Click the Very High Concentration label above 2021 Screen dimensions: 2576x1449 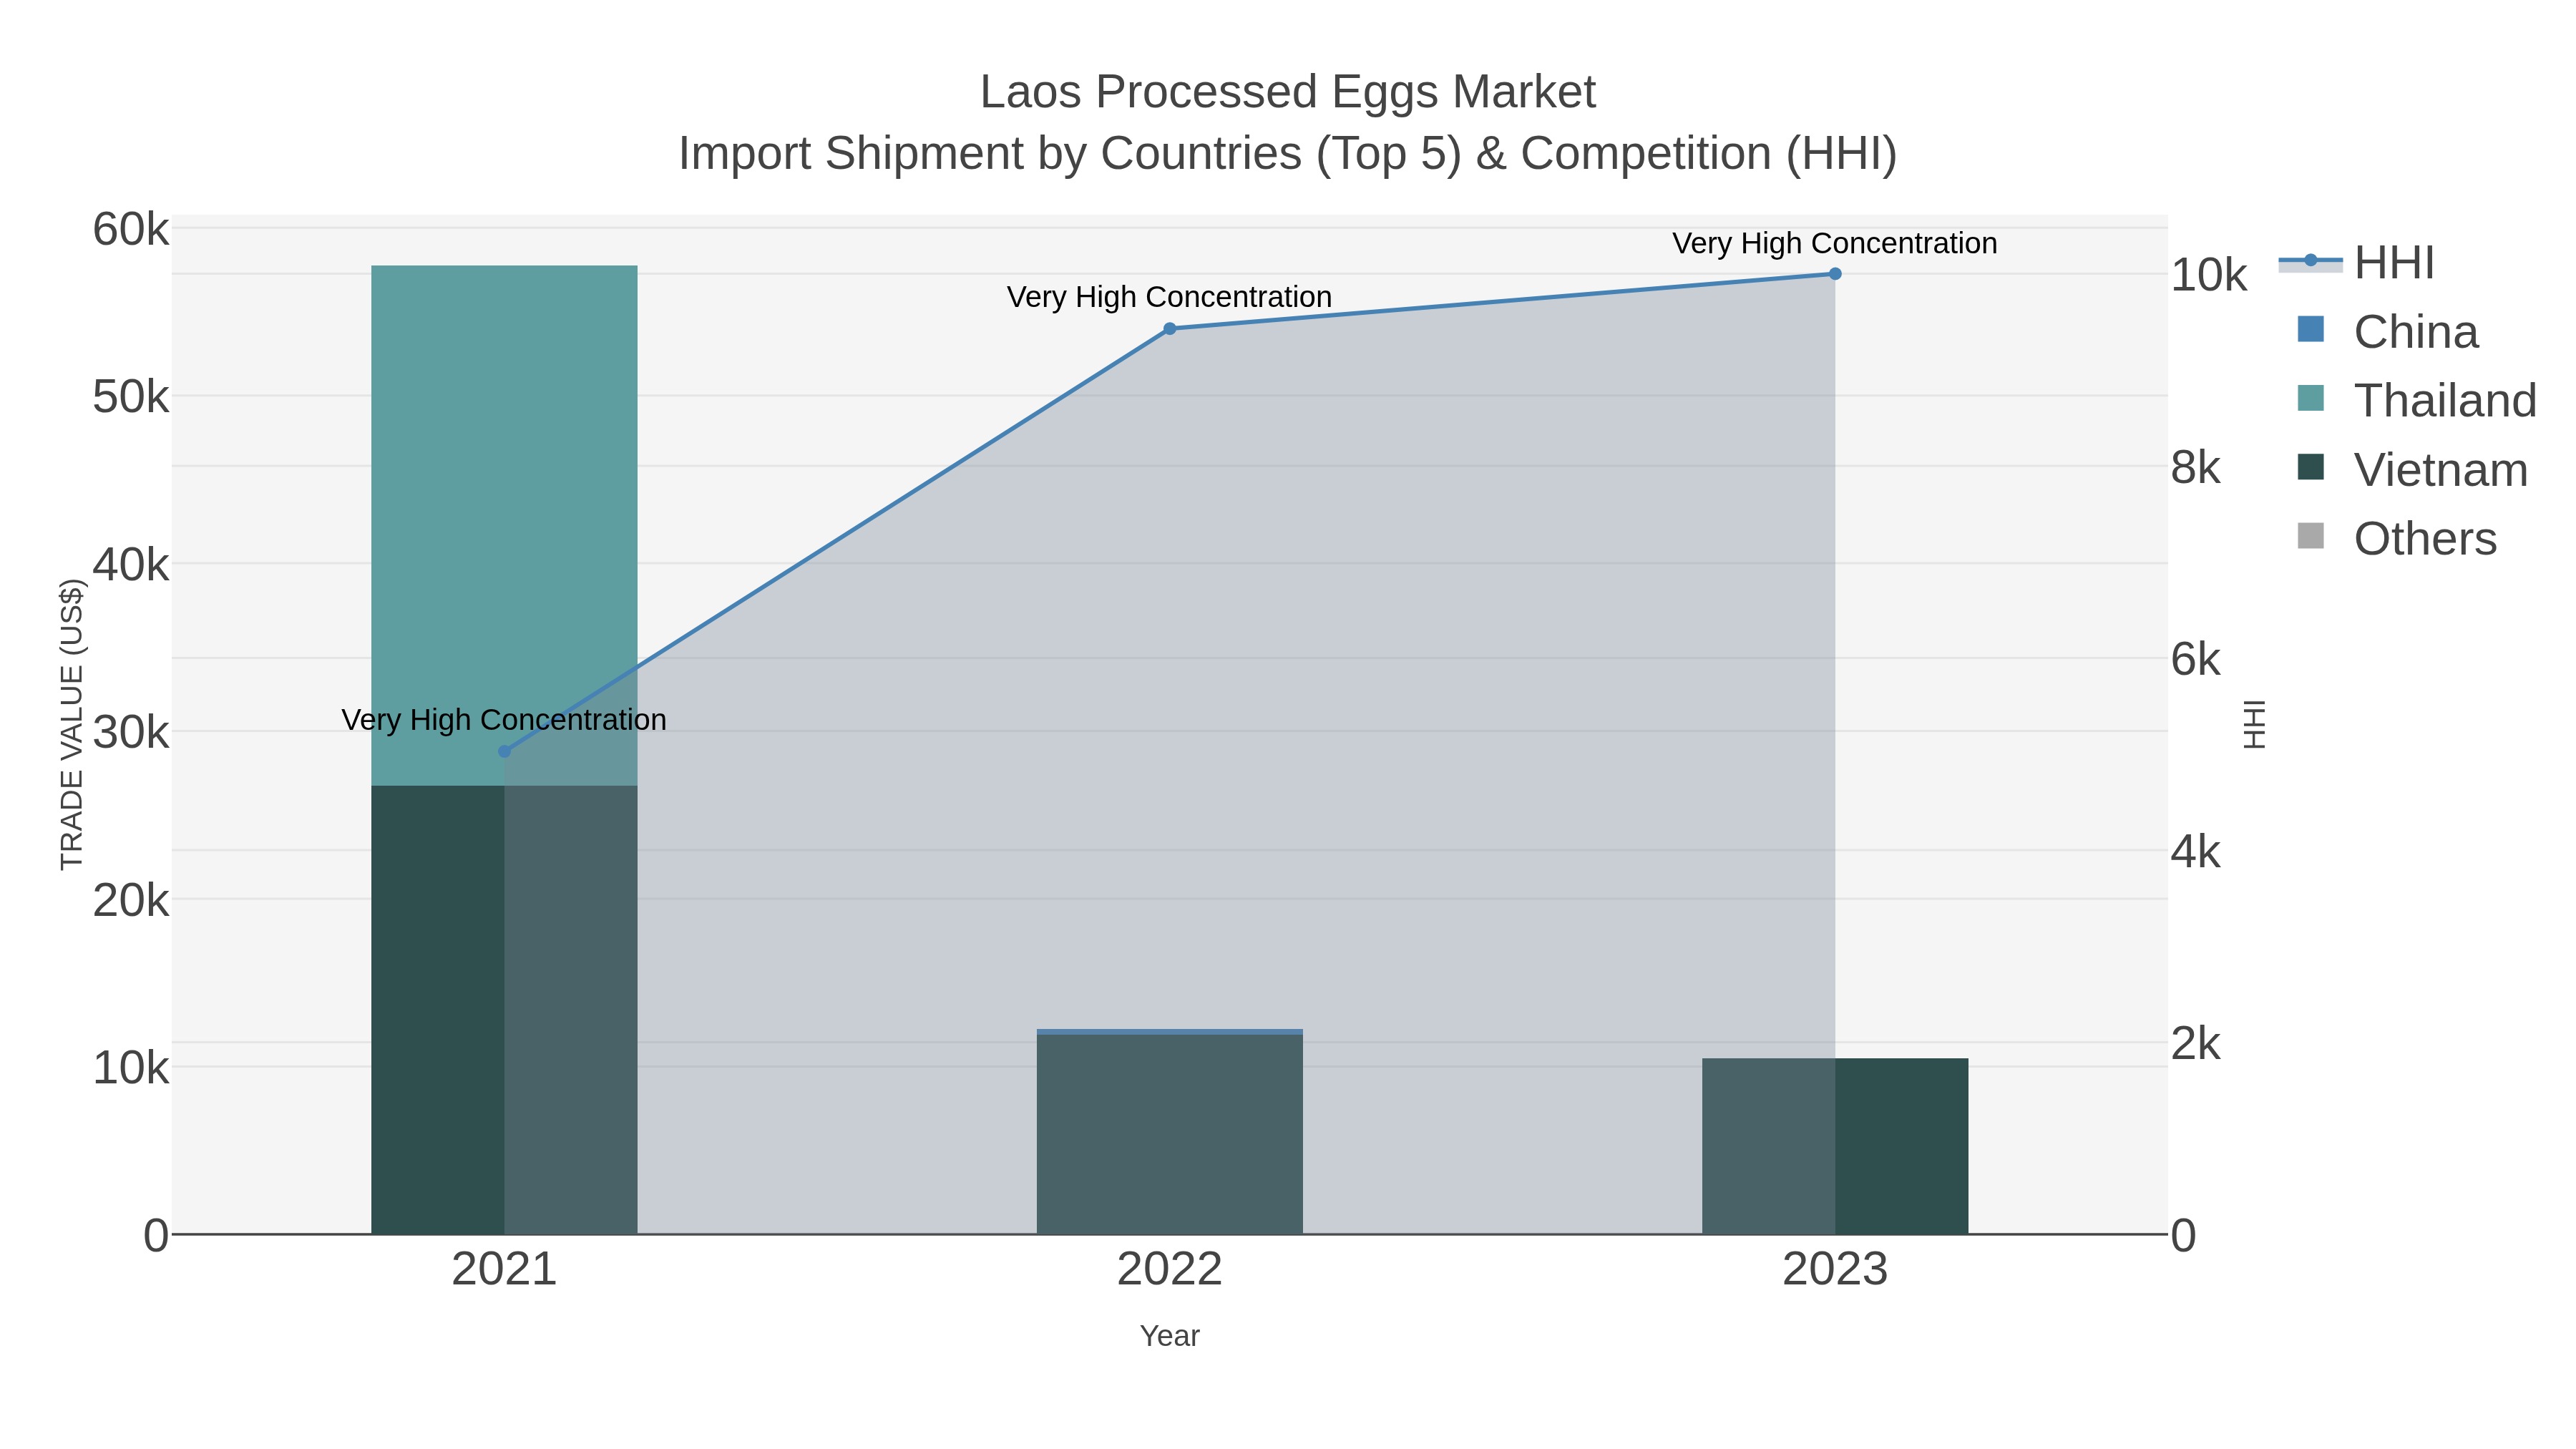click(x=504, y=720)
